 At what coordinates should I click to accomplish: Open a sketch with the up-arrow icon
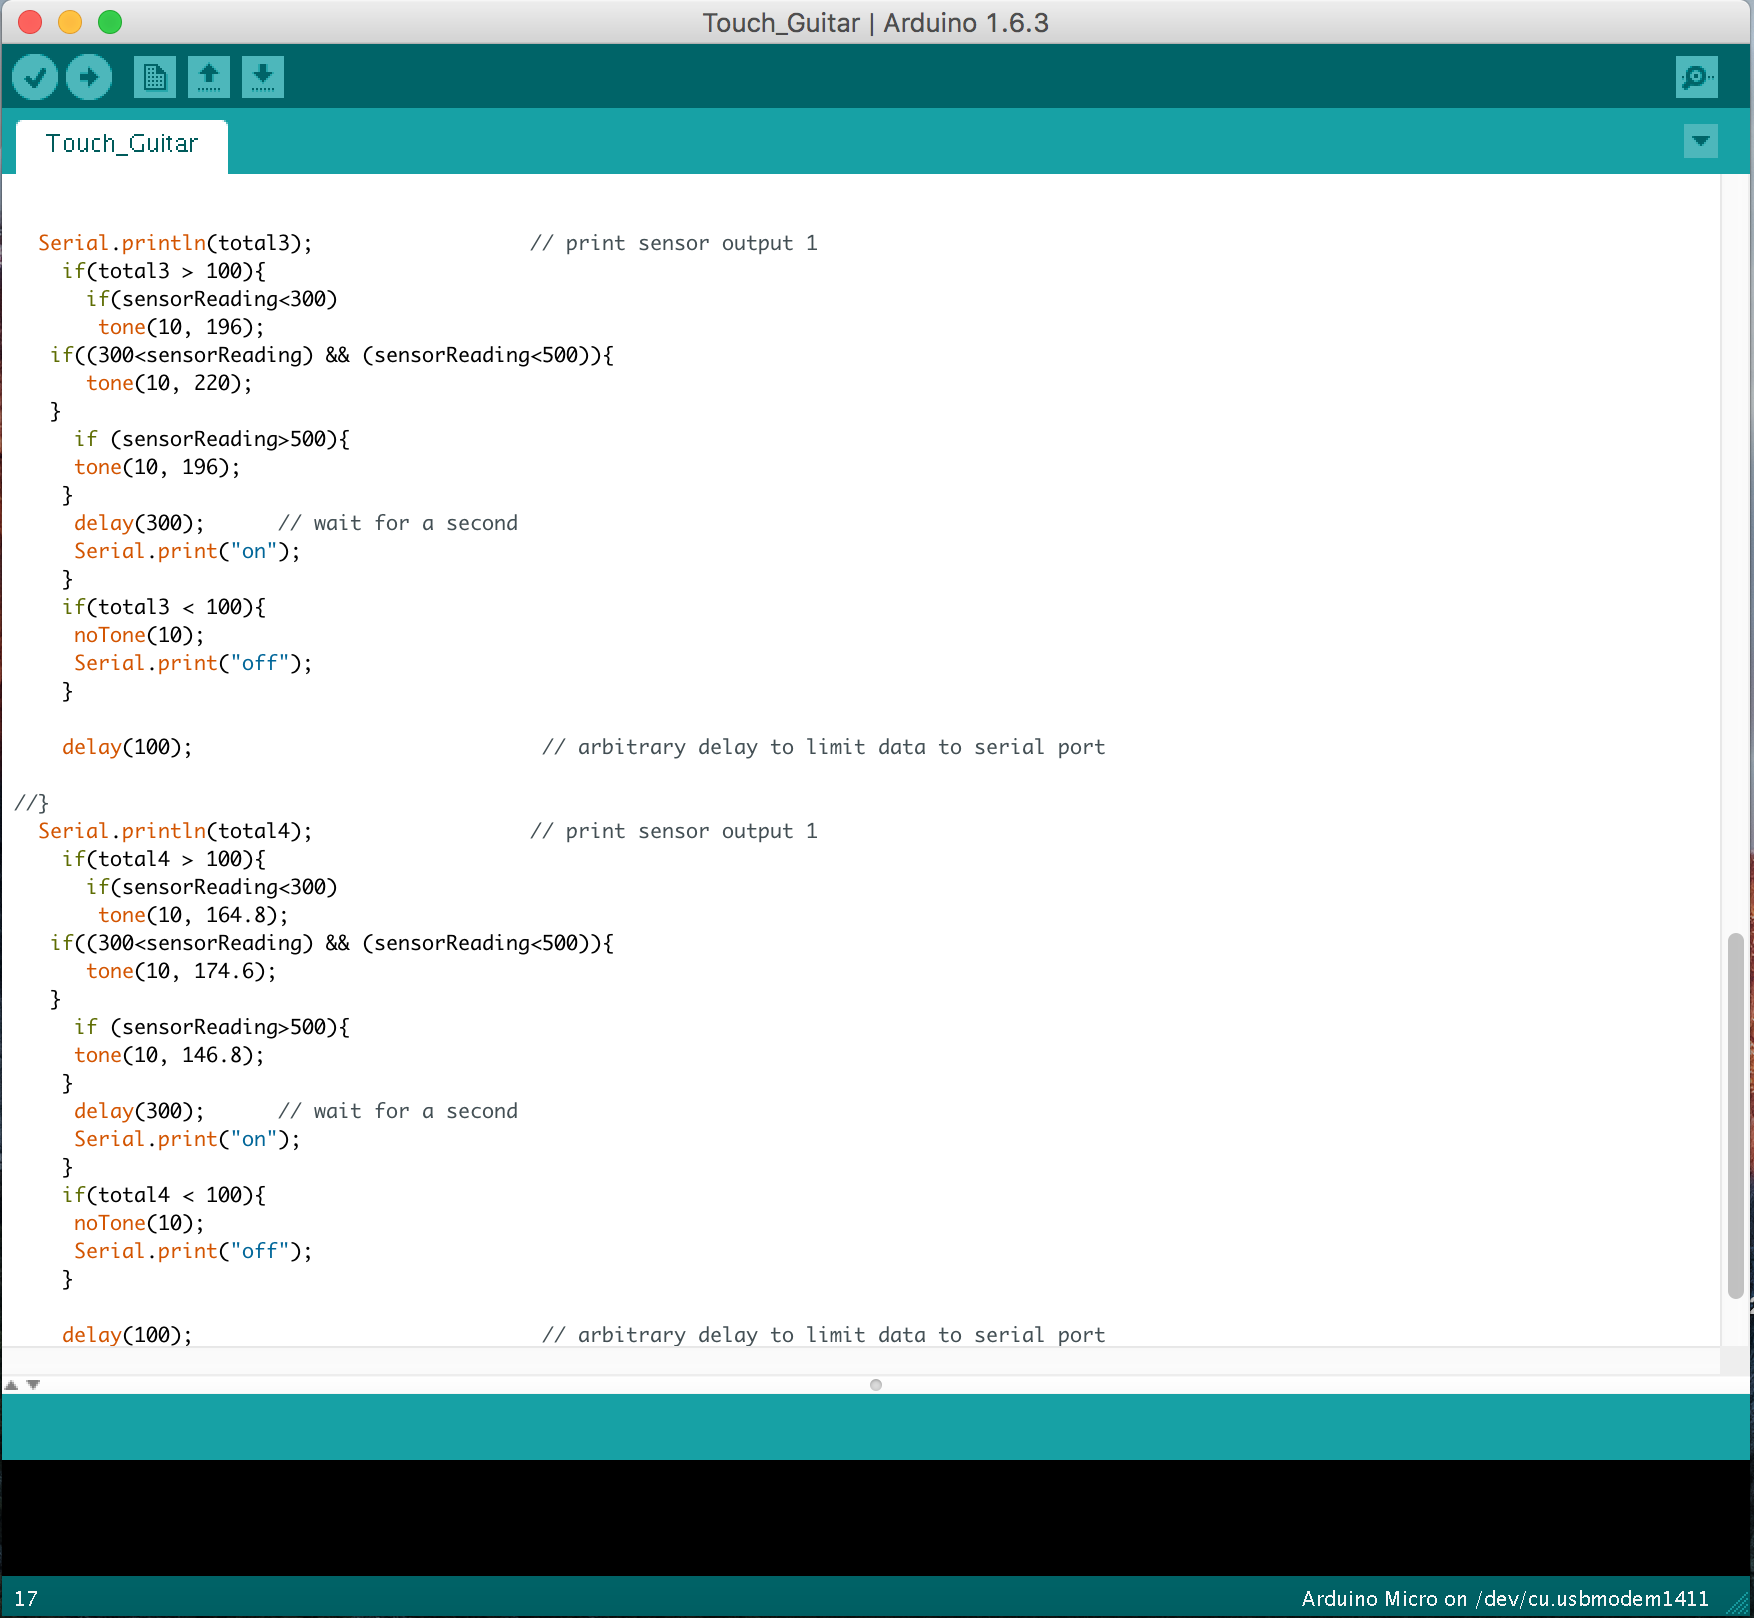coord(209,77)
